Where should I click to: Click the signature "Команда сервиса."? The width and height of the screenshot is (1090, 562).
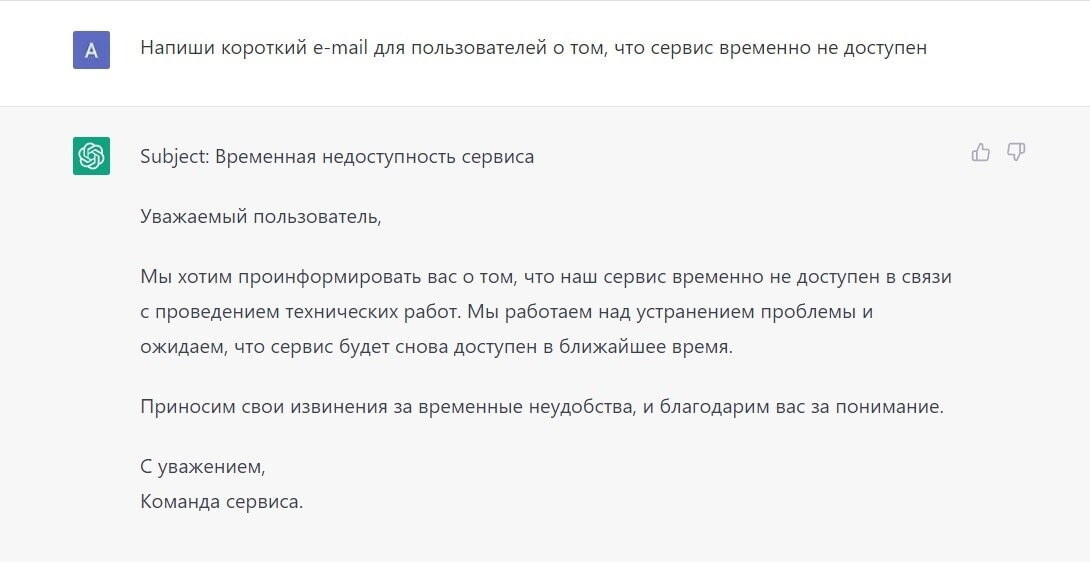tap(221, 501)
